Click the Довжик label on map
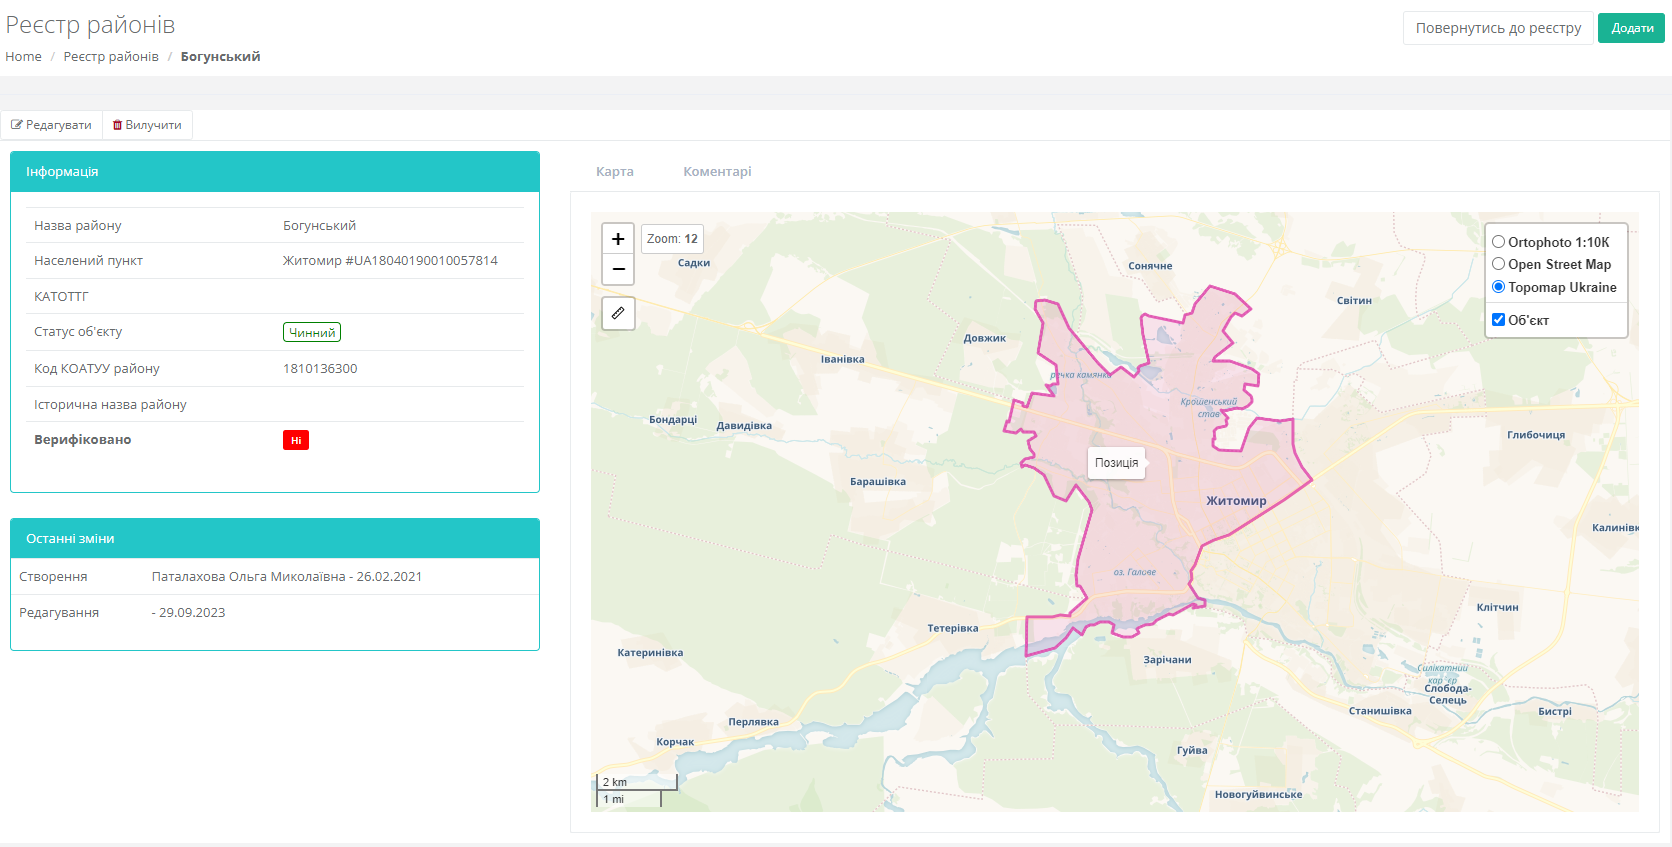Image resolution: width=1672 pixels, height=847 pixels. tap(985, 338)
